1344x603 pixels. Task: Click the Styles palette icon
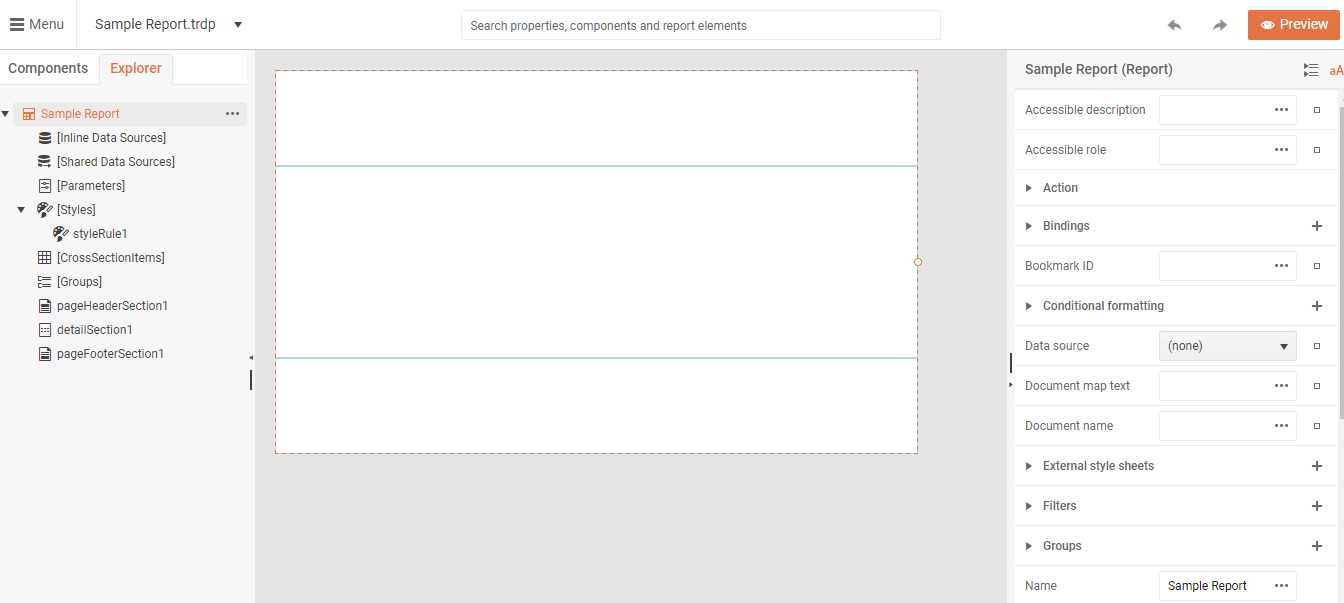point(45,210)
